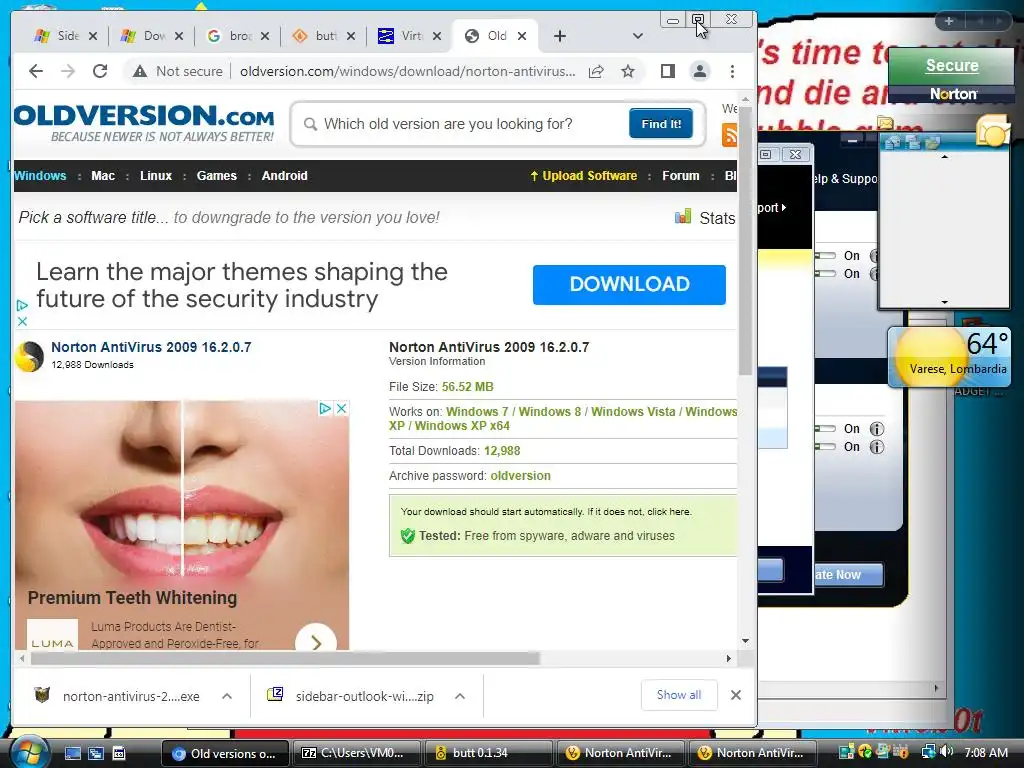
Task: Open Switch between windows quick launch icon
Action: (x=96, y=753)
